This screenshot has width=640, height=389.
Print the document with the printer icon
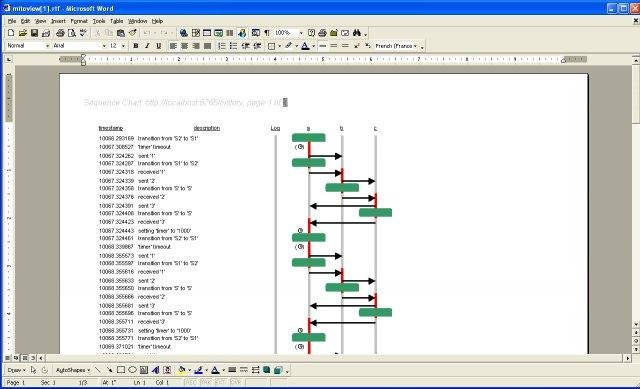(60, 33)
